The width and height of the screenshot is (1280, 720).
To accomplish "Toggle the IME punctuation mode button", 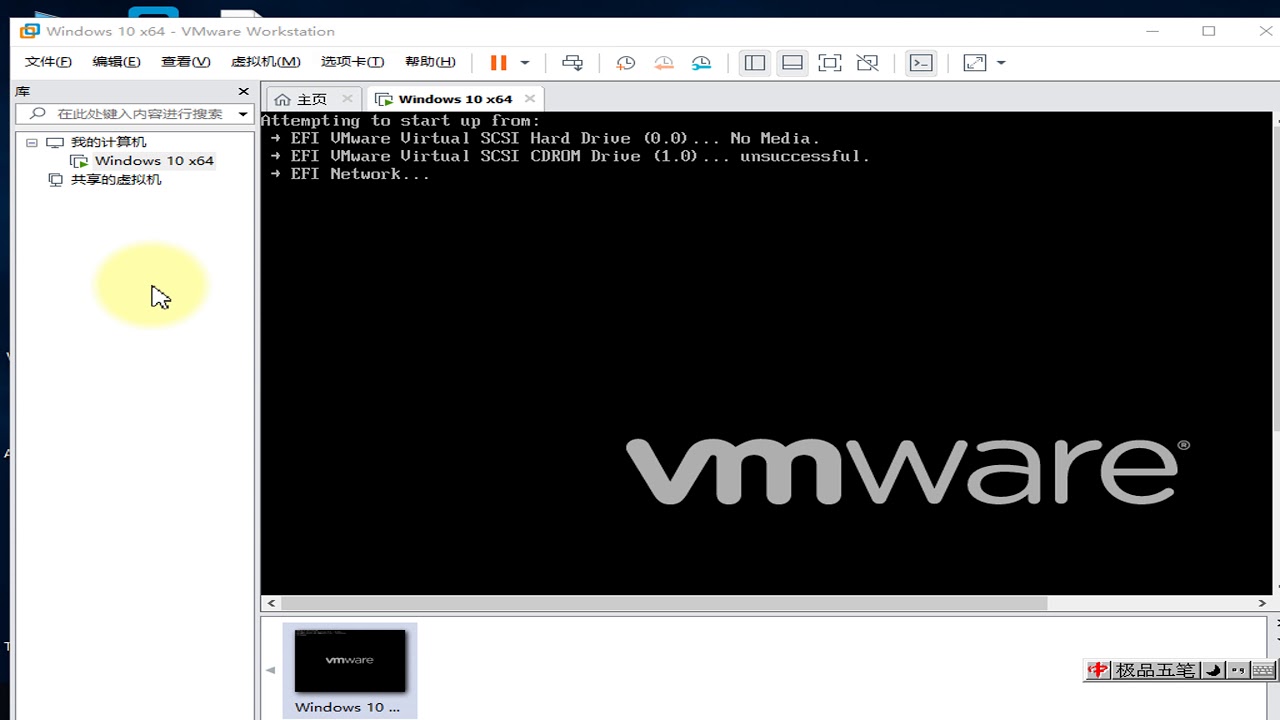I will [x=1238, y=670].
